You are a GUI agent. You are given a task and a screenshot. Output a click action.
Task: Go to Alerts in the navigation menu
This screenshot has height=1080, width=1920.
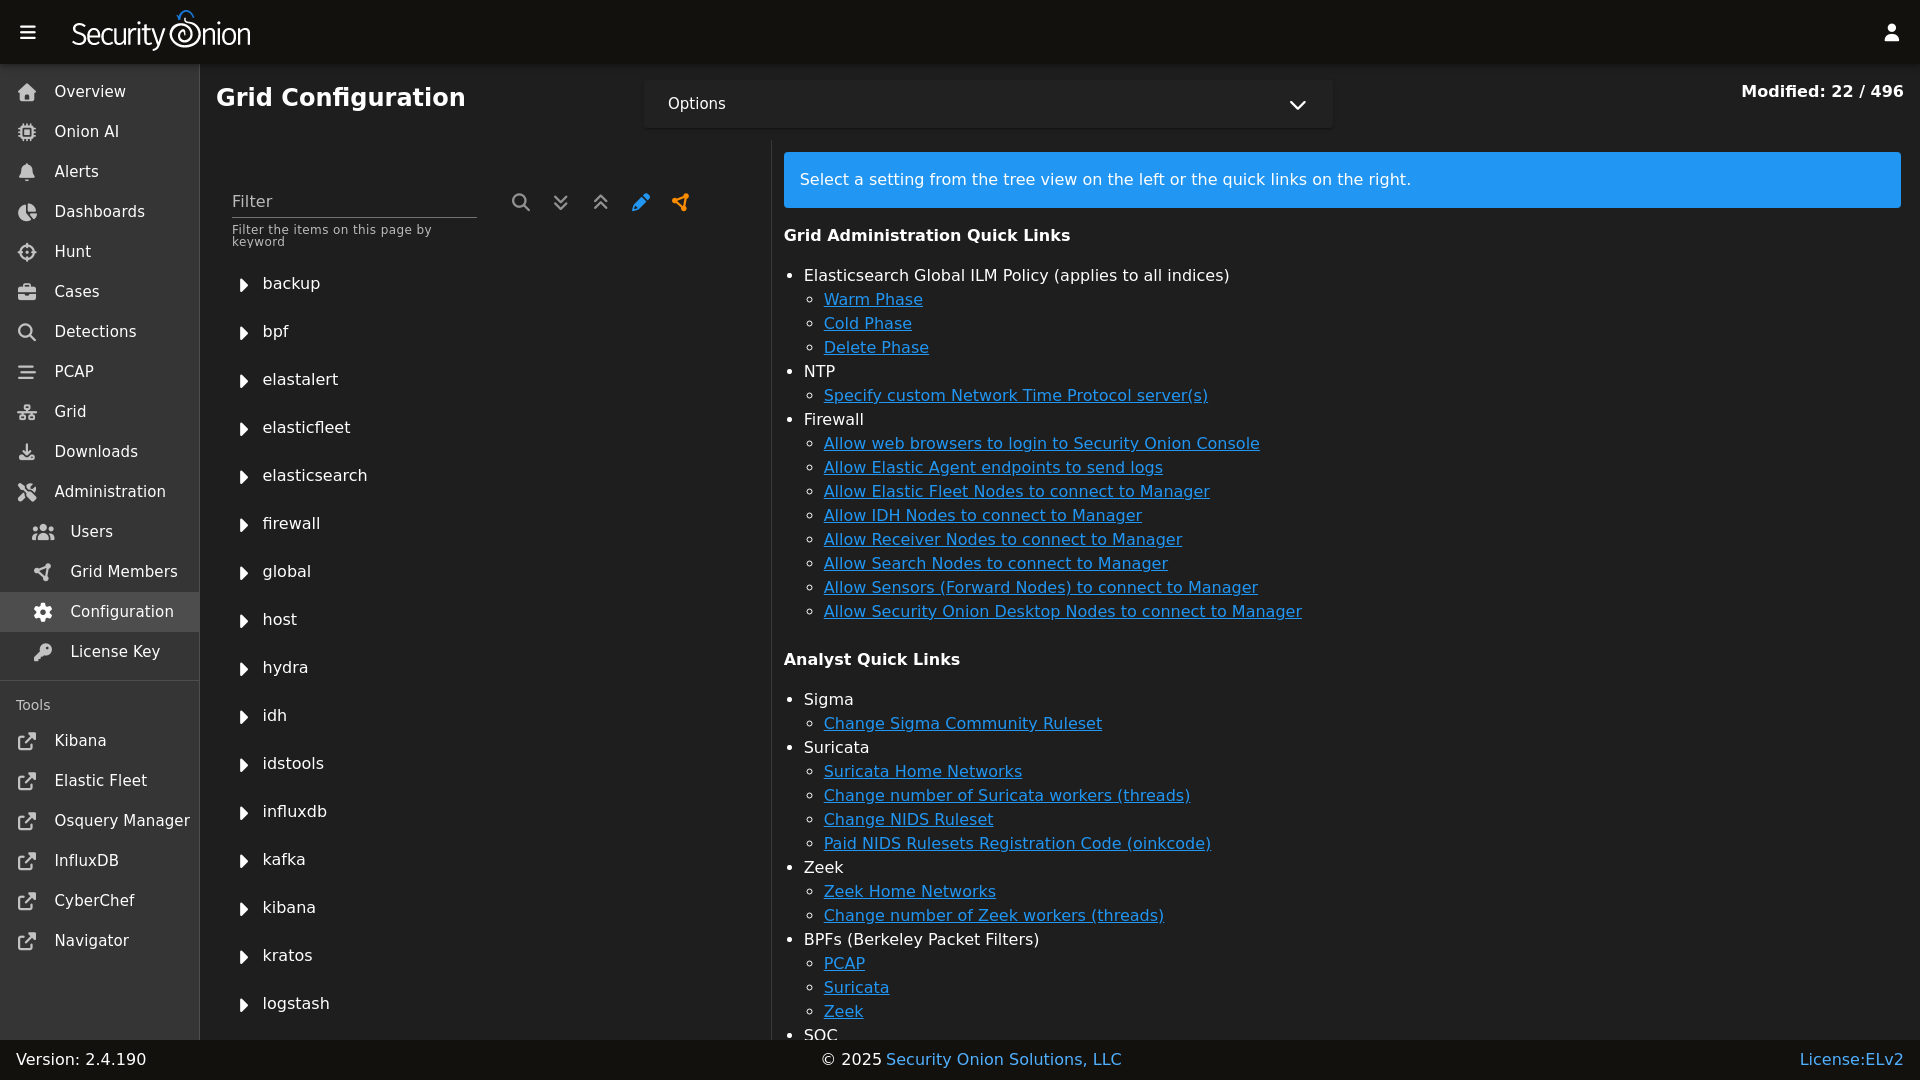point(75,171)
